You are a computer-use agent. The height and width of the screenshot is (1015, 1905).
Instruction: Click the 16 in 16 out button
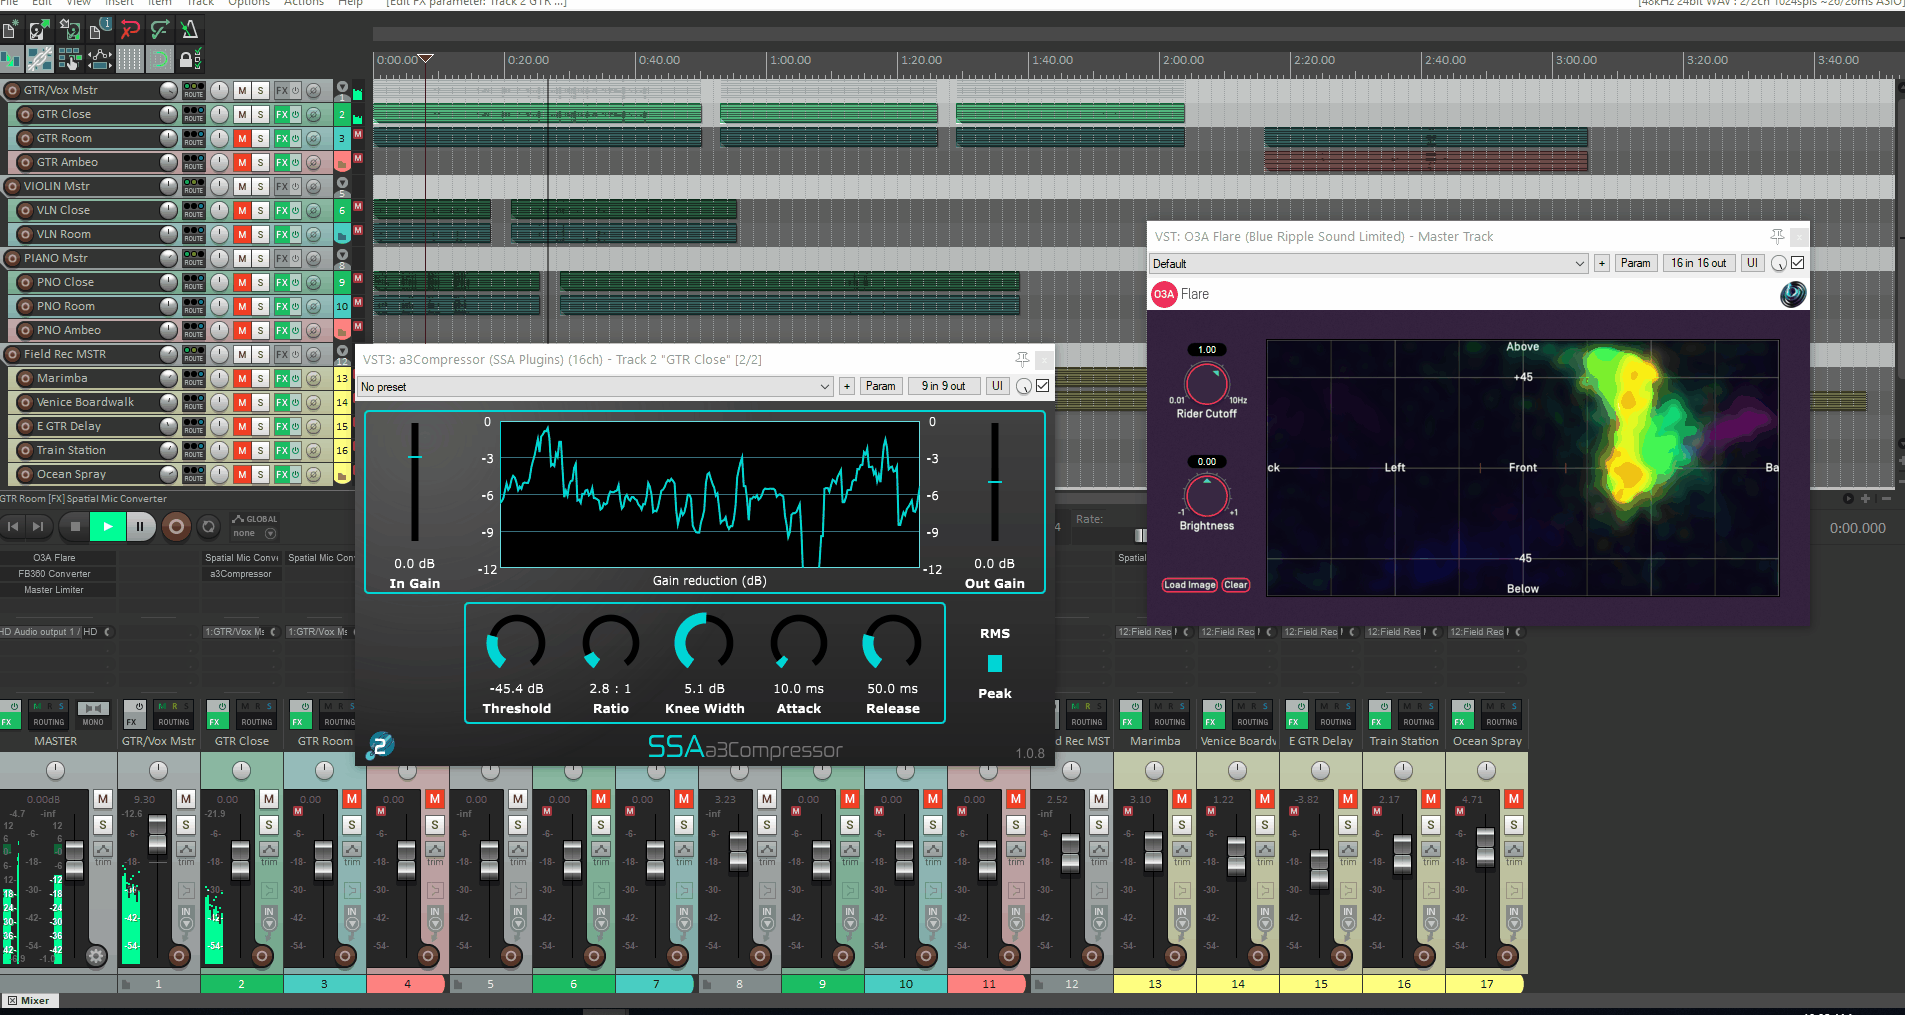pyautogui.click(x=1698, y=263)
